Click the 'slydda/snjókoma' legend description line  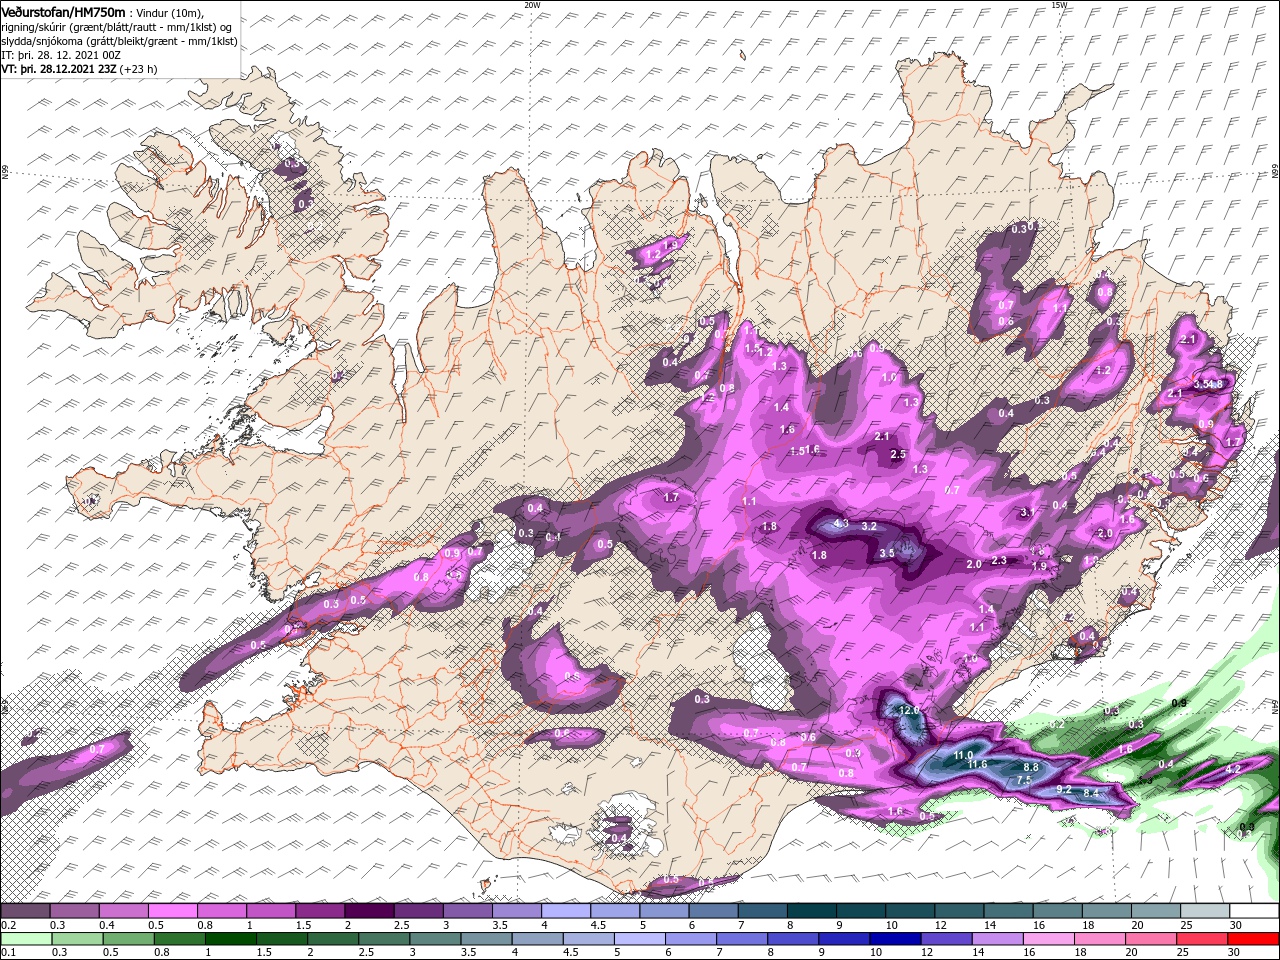coord(119,41)
